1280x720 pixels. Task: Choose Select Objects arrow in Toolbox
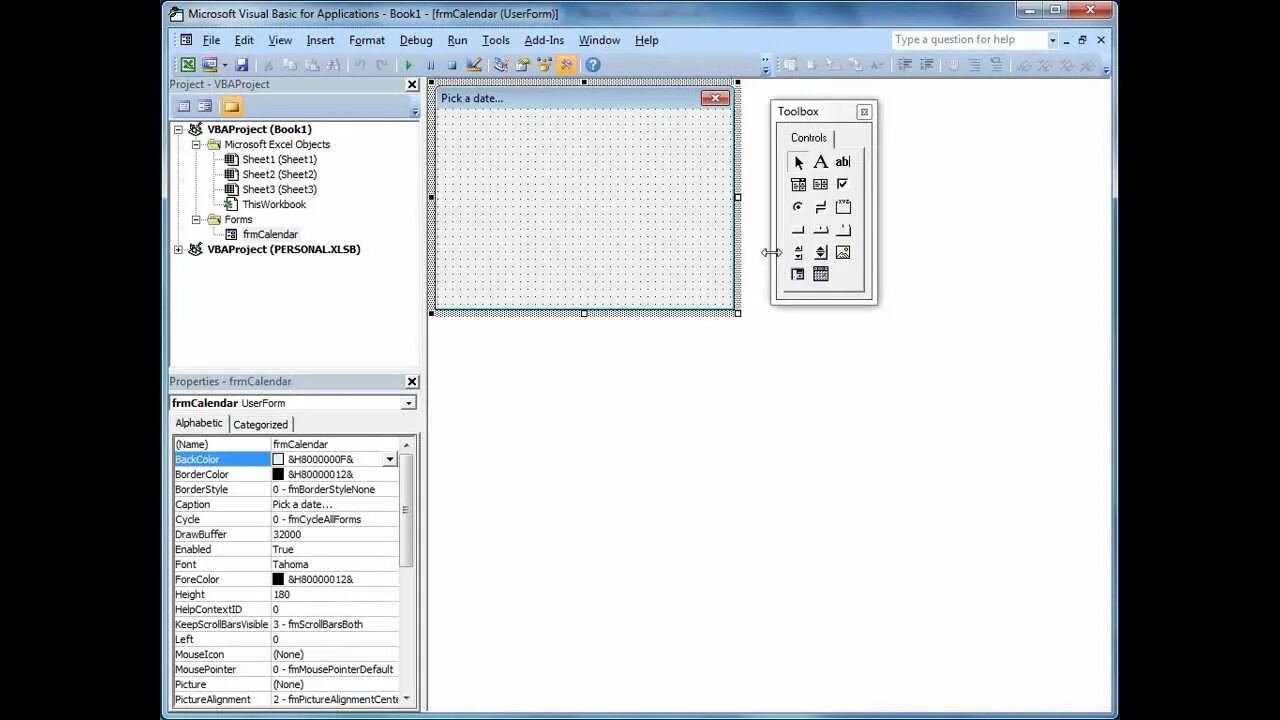click(x=798, y=162)
